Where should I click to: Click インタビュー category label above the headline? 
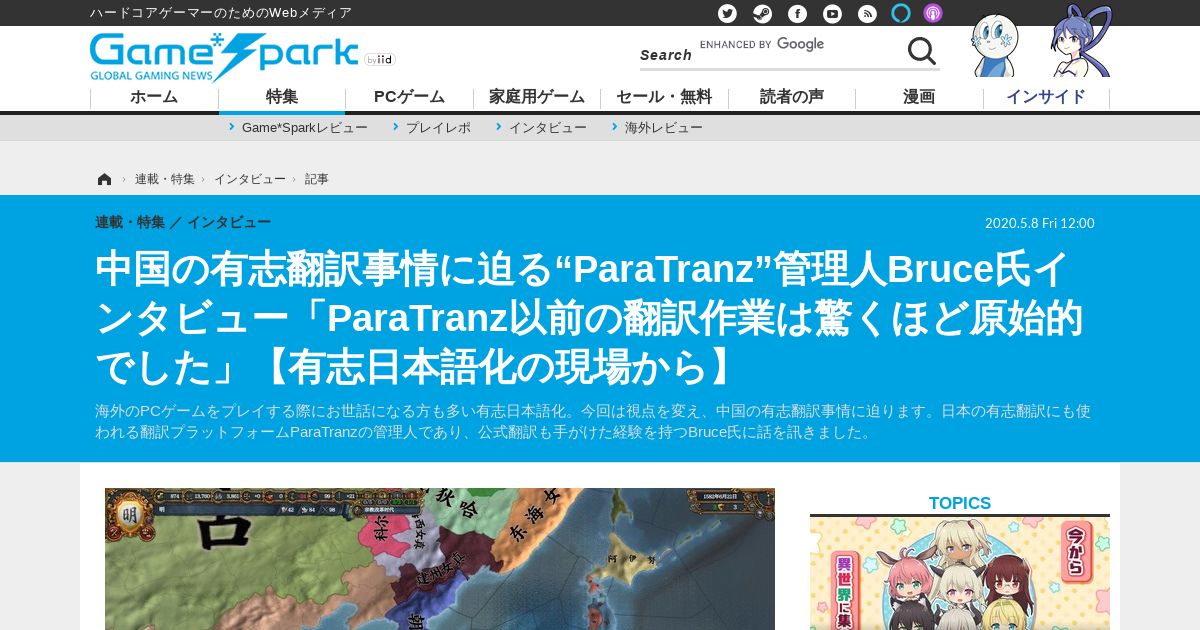[229, 222]
